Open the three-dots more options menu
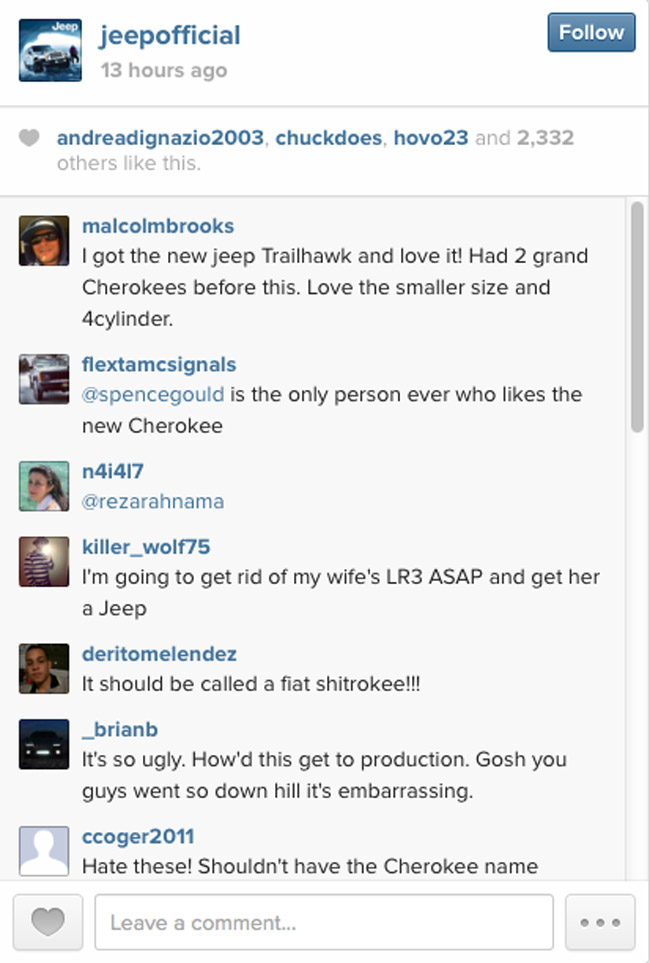Image resolution: width=650 pixels, height=963 pixels. tap(599, 921)
